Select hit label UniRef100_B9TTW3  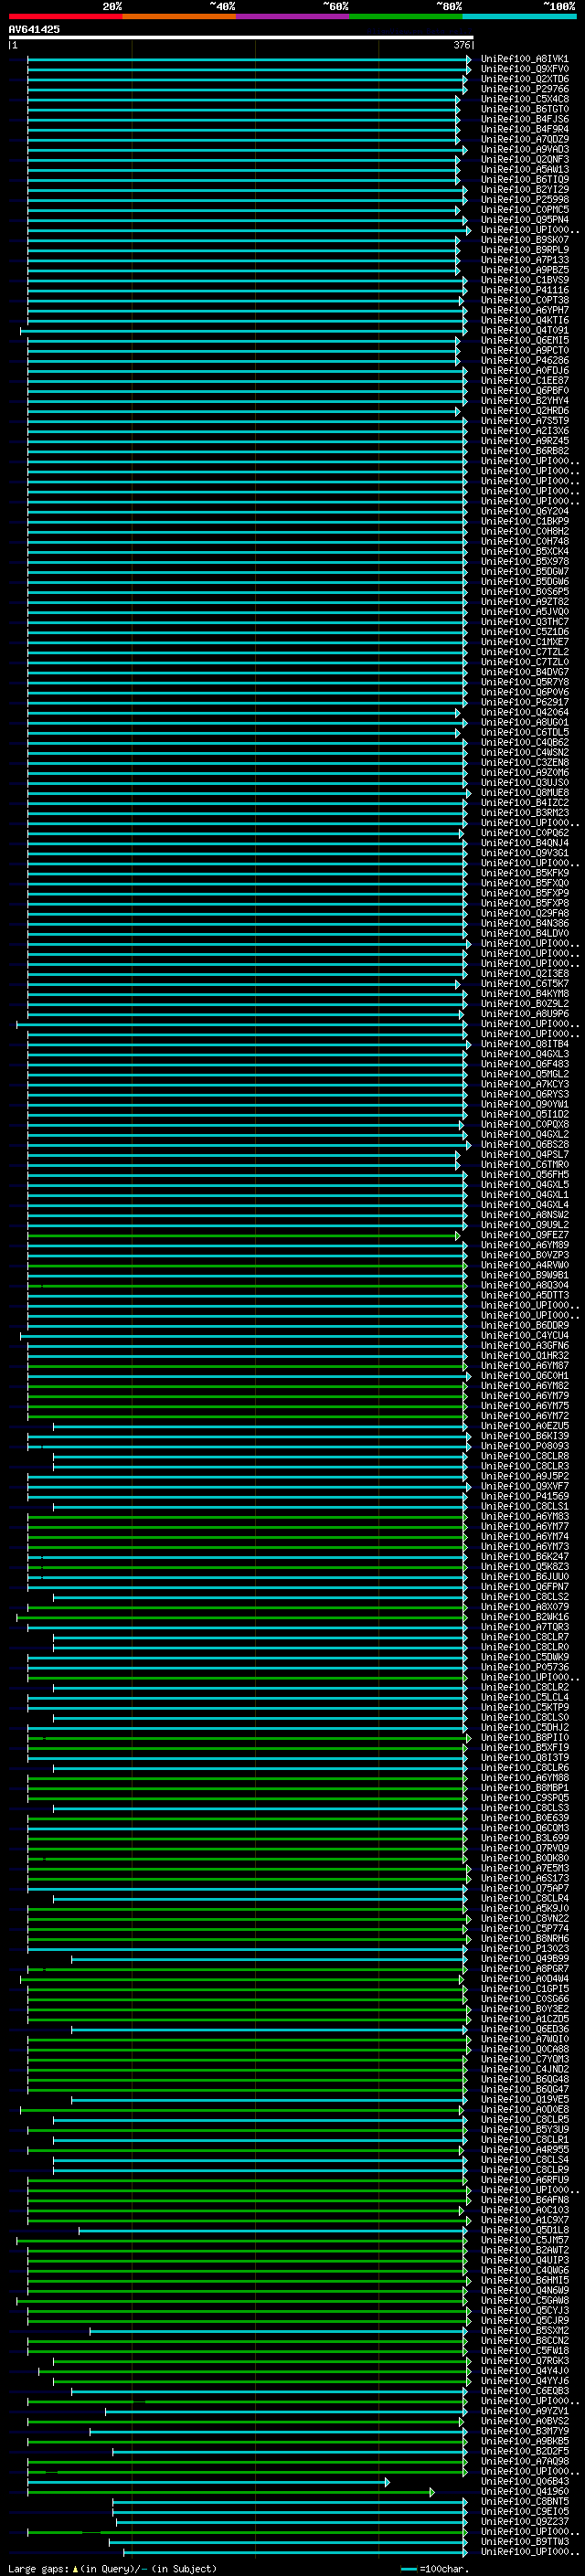(x=525, y=2542)
